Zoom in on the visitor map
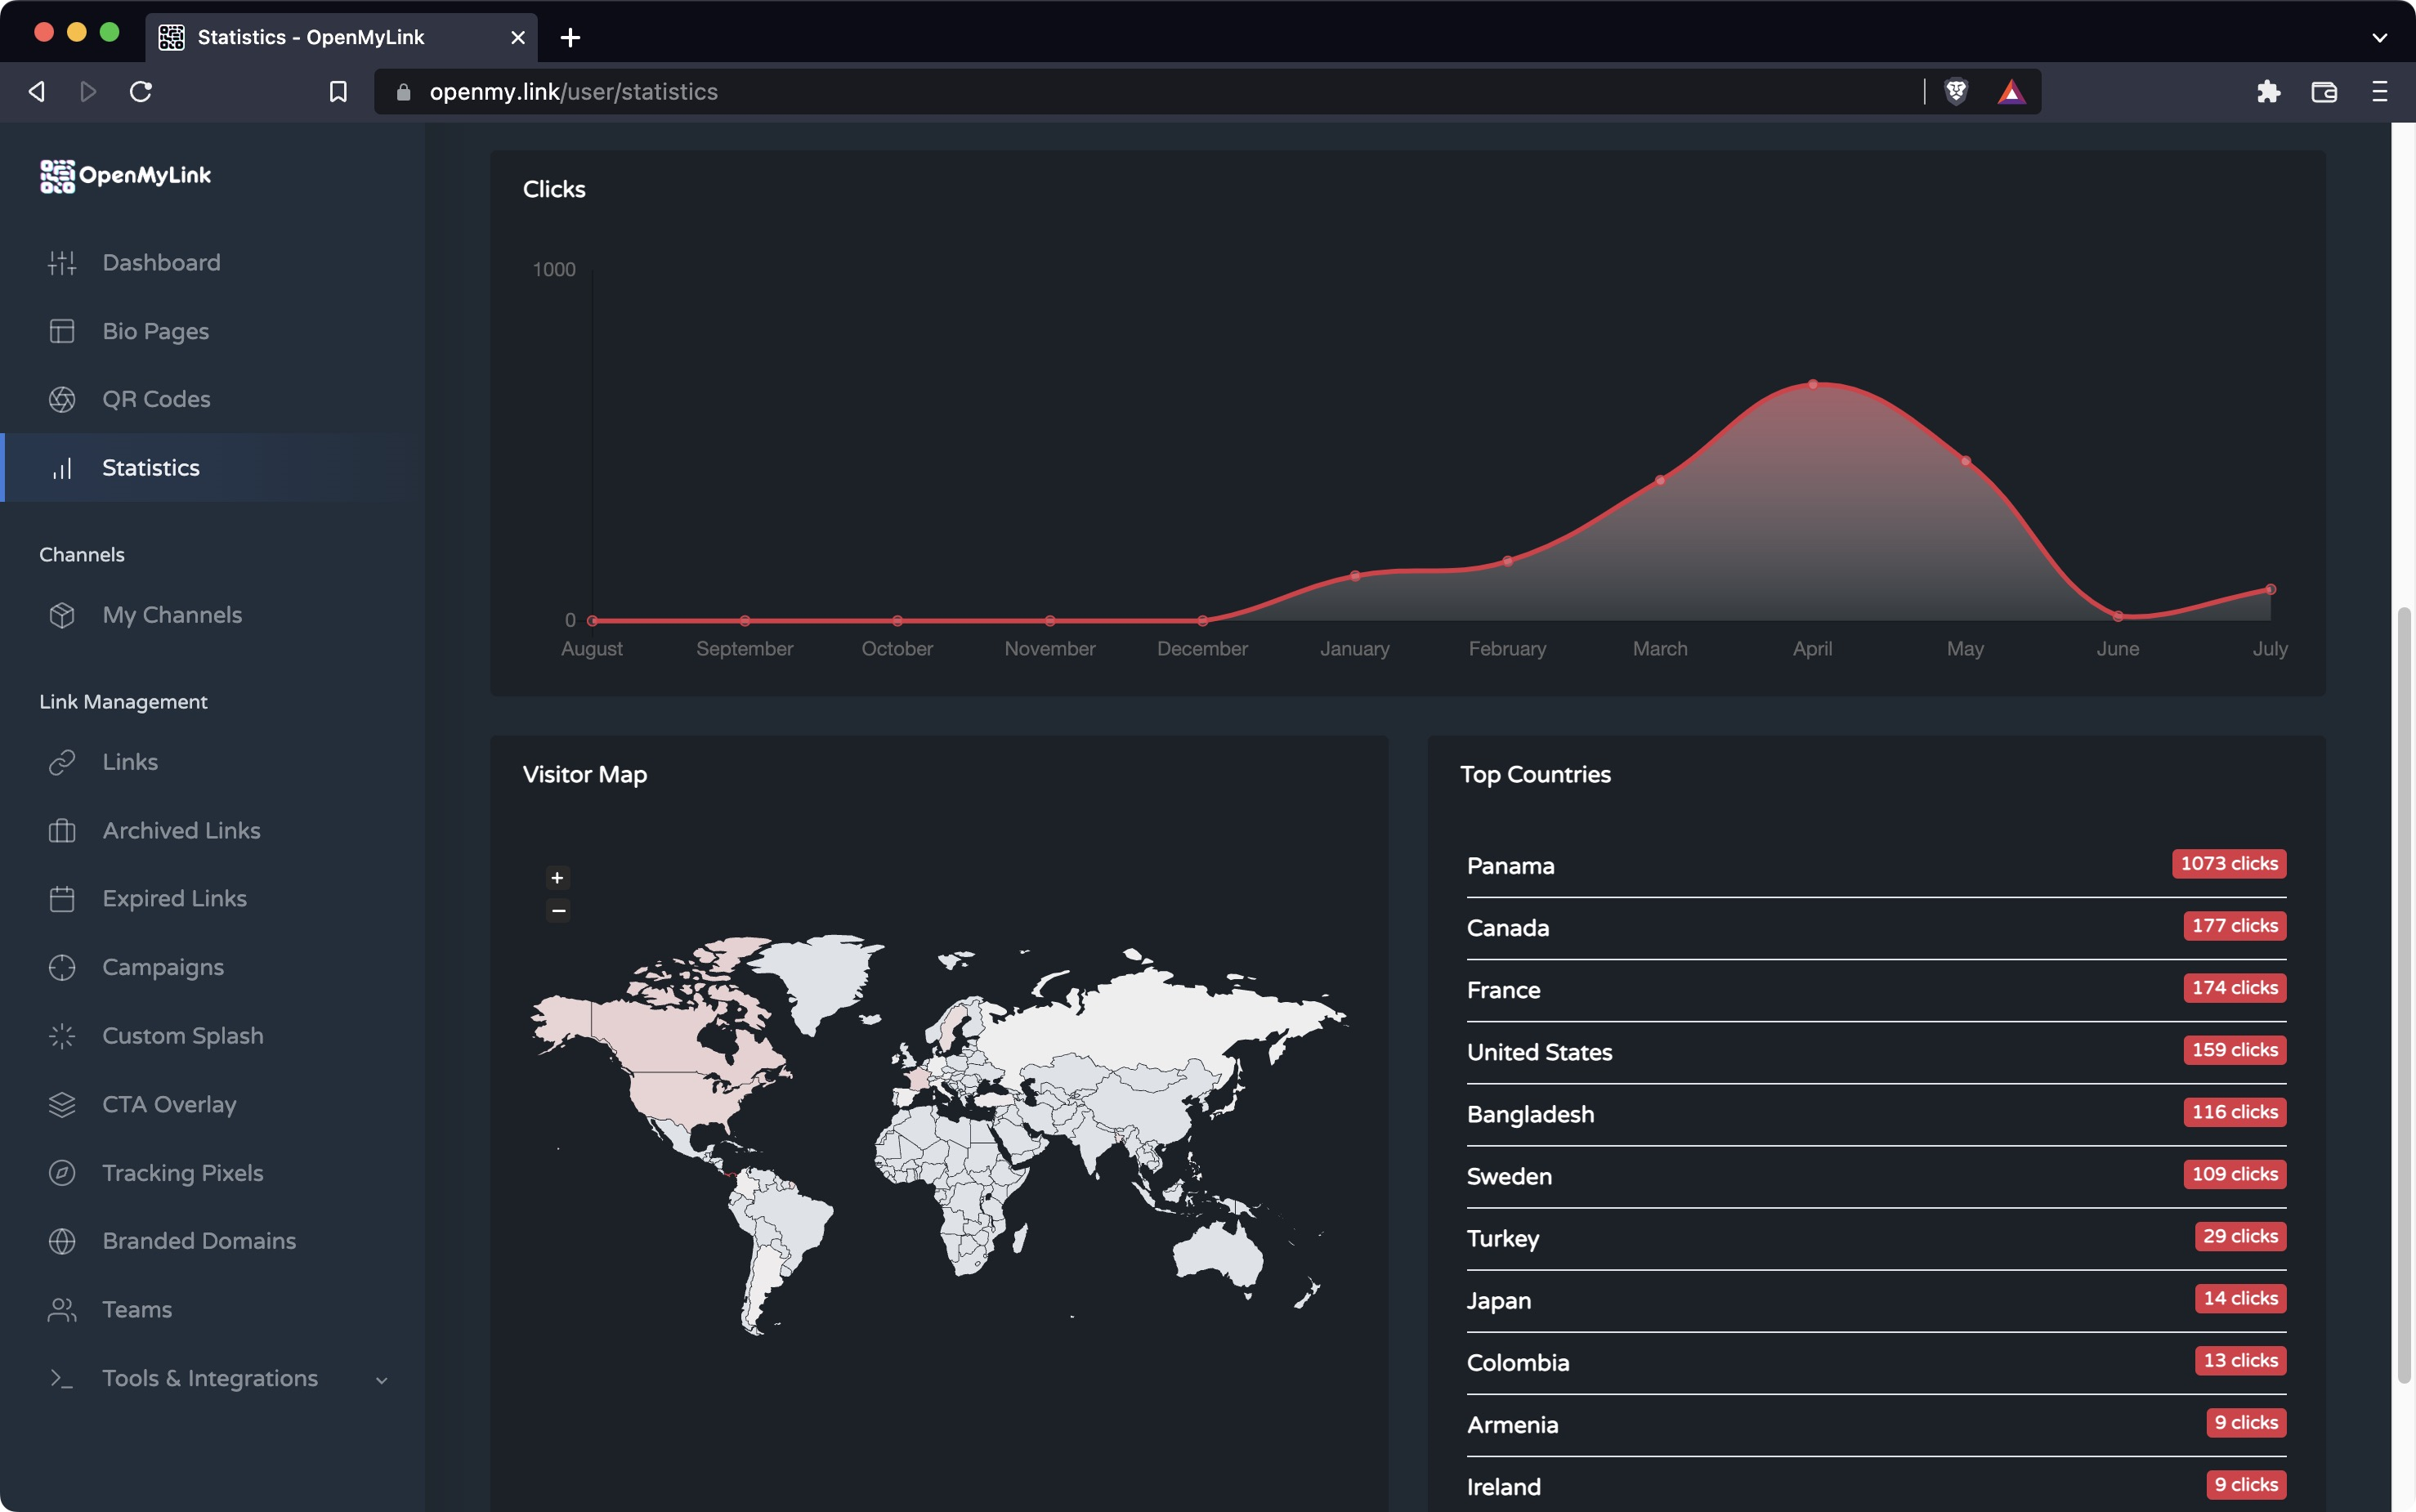 (558, 878)
